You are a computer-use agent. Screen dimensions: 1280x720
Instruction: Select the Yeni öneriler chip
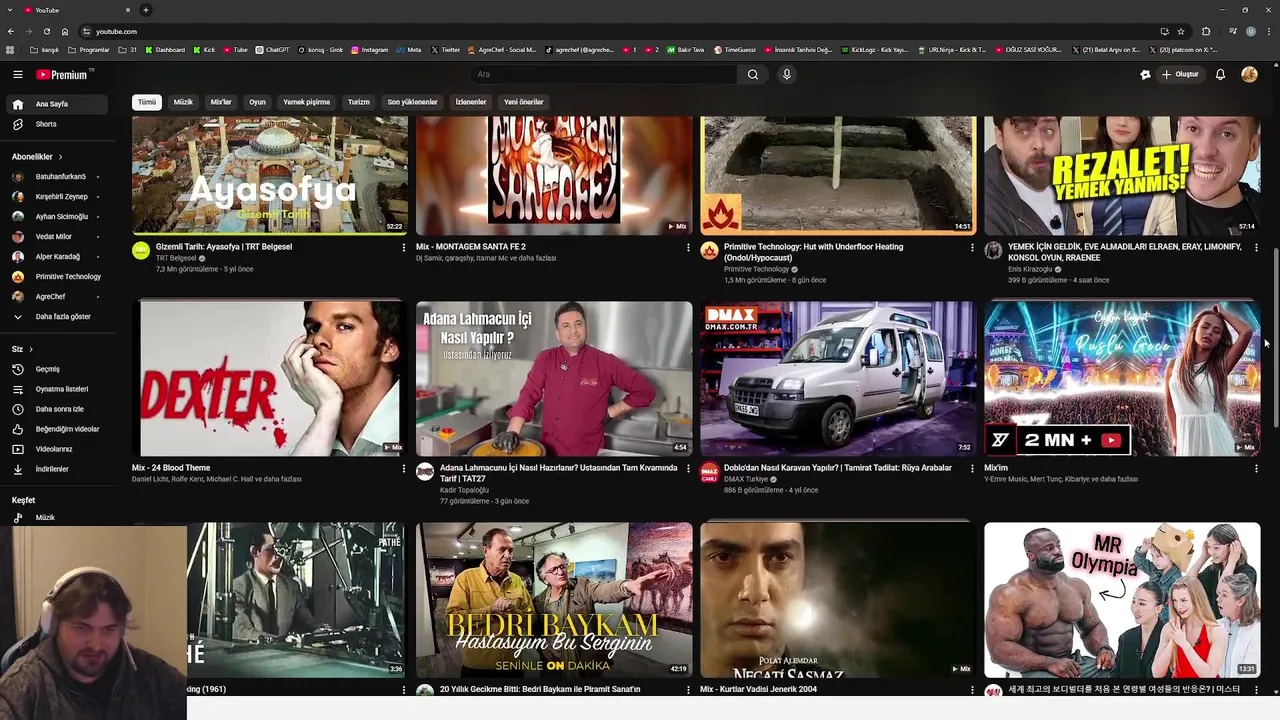[523, 102]
